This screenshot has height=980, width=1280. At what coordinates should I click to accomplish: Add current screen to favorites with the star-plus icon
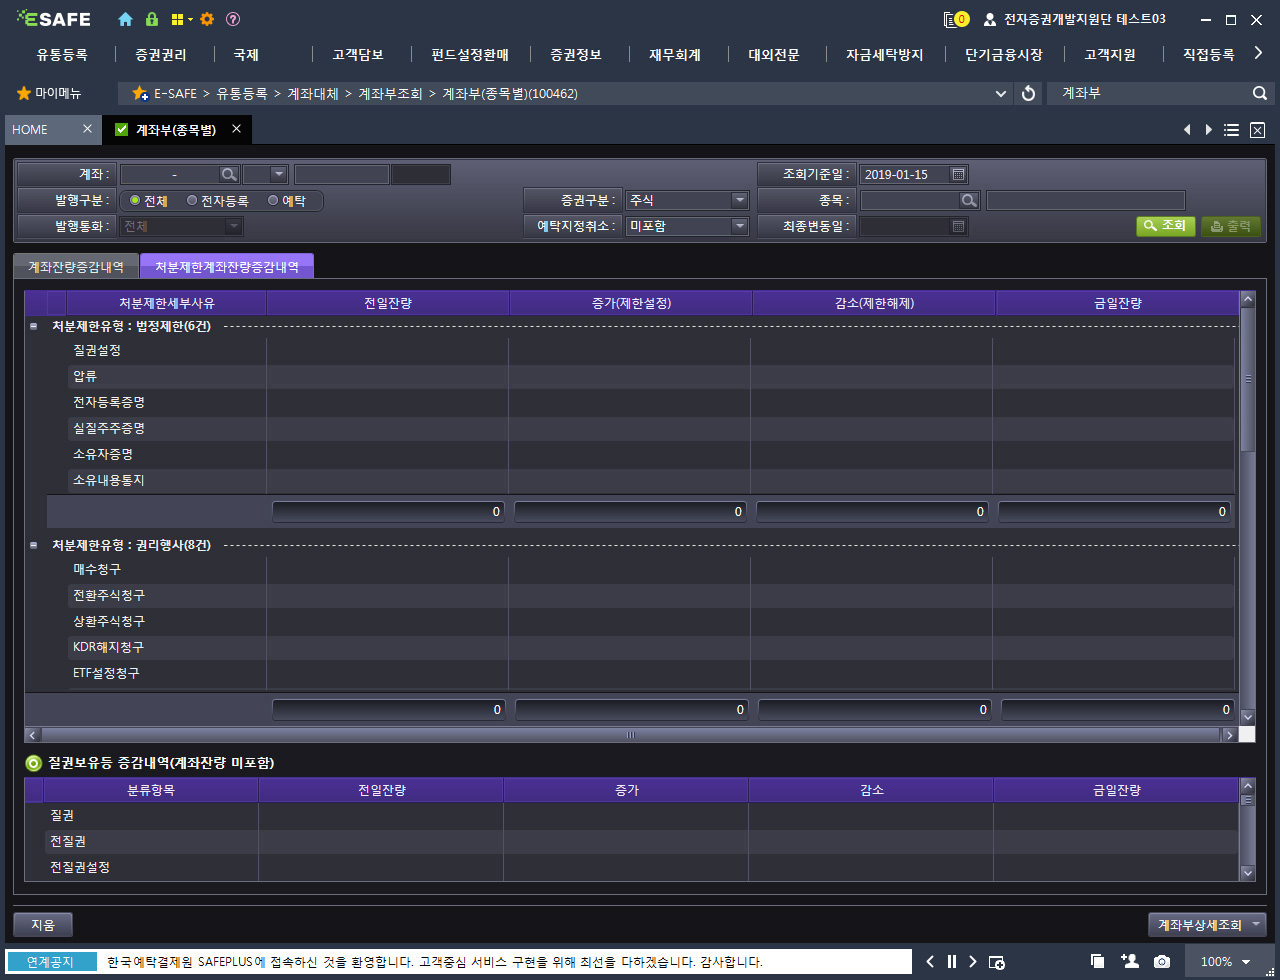click(x=140, y=93)
